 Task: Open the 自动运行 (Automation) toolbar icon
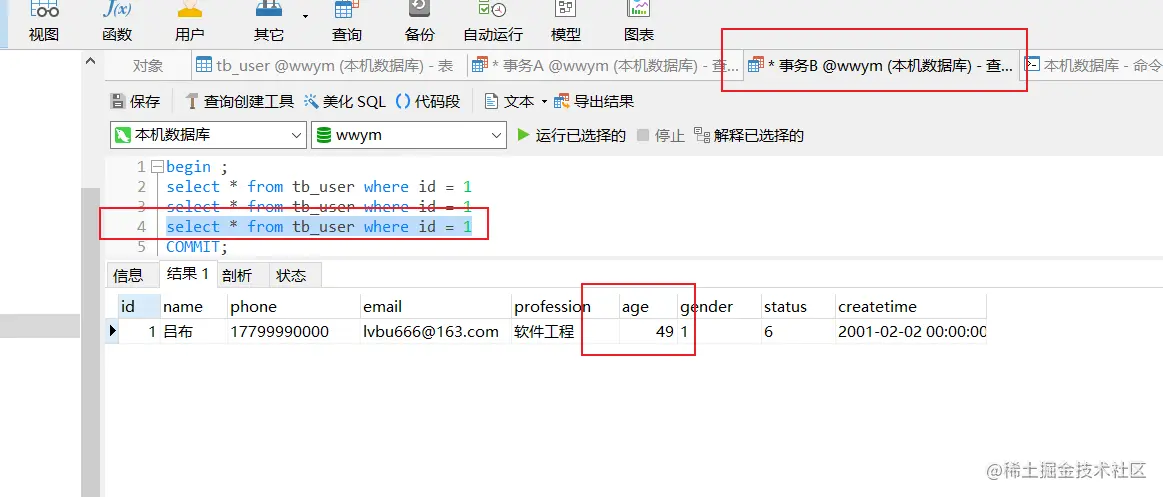(493, 21)
